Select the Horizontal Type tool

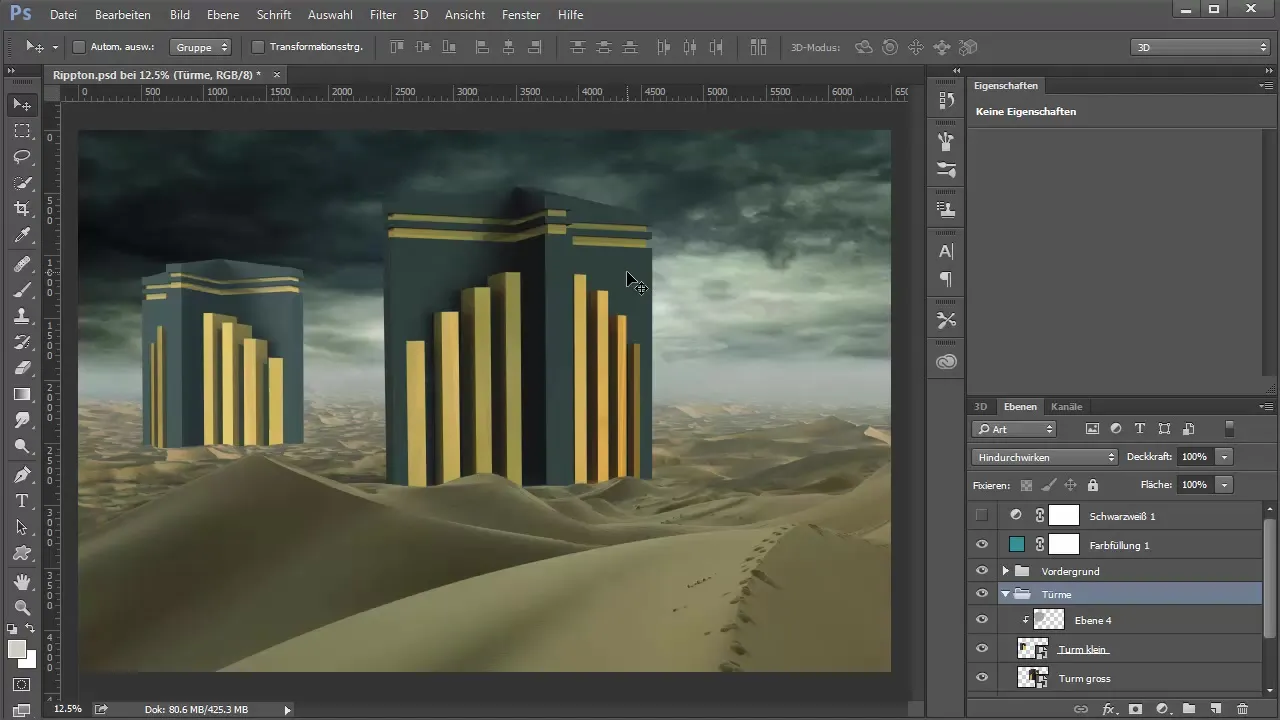tap(21, 501)
